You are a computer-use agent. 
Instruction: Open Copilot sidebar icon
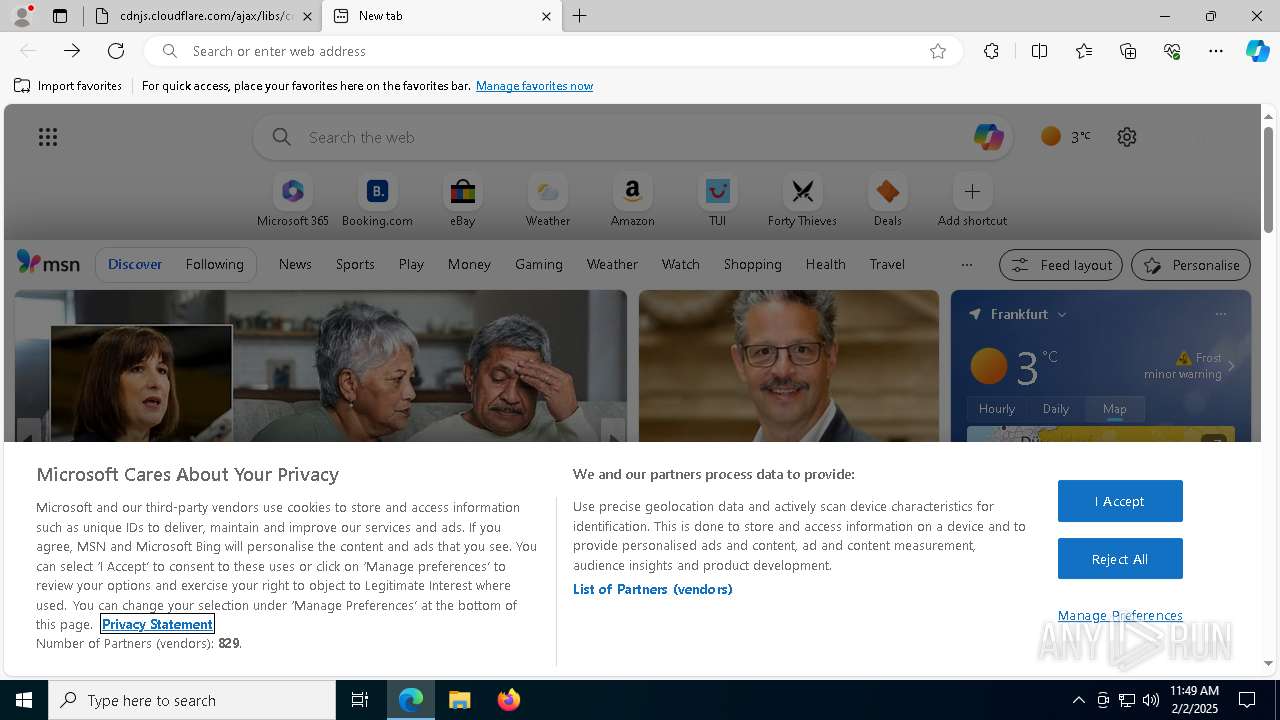coord(1258,51)
